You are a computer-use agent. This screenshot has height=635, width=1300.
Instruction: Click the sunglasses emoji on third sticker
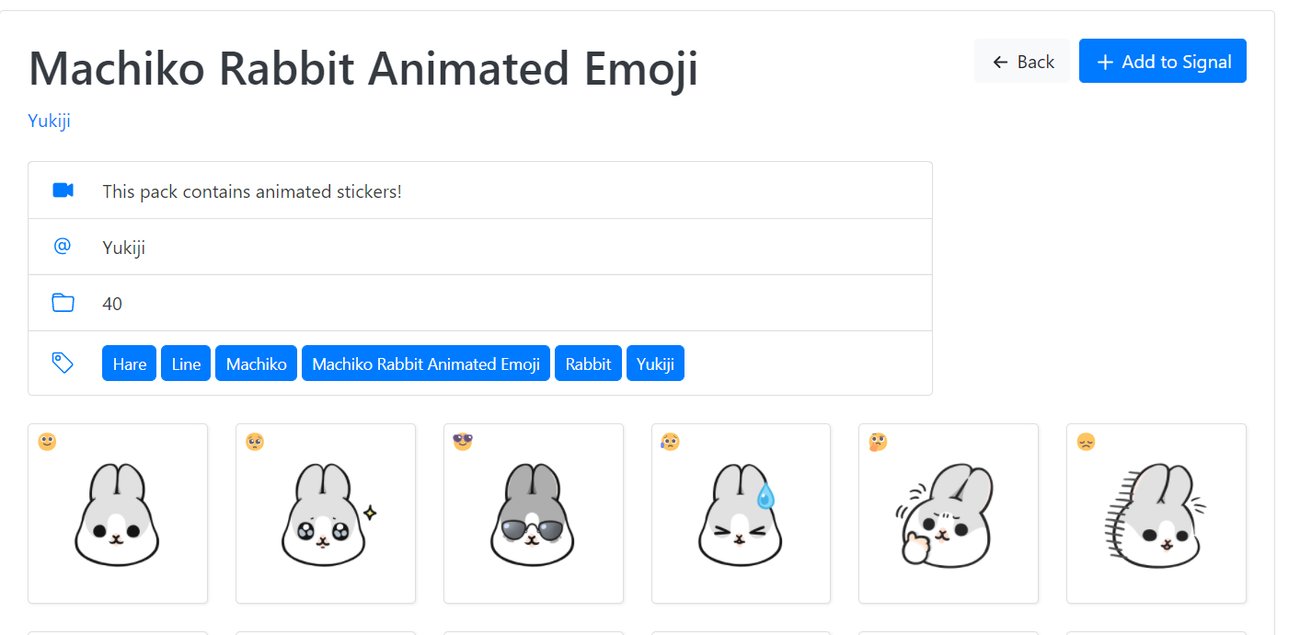(x=463, y=441)
